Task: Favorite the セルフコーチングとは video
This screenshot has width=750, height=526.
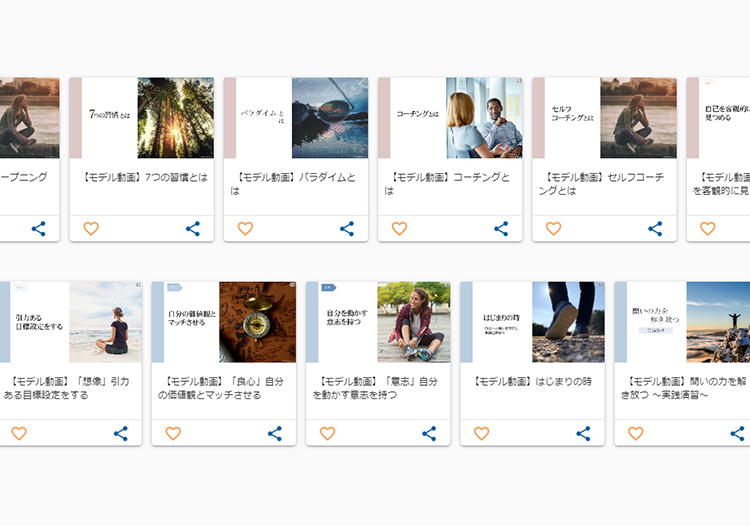Action: click(553, 229)
